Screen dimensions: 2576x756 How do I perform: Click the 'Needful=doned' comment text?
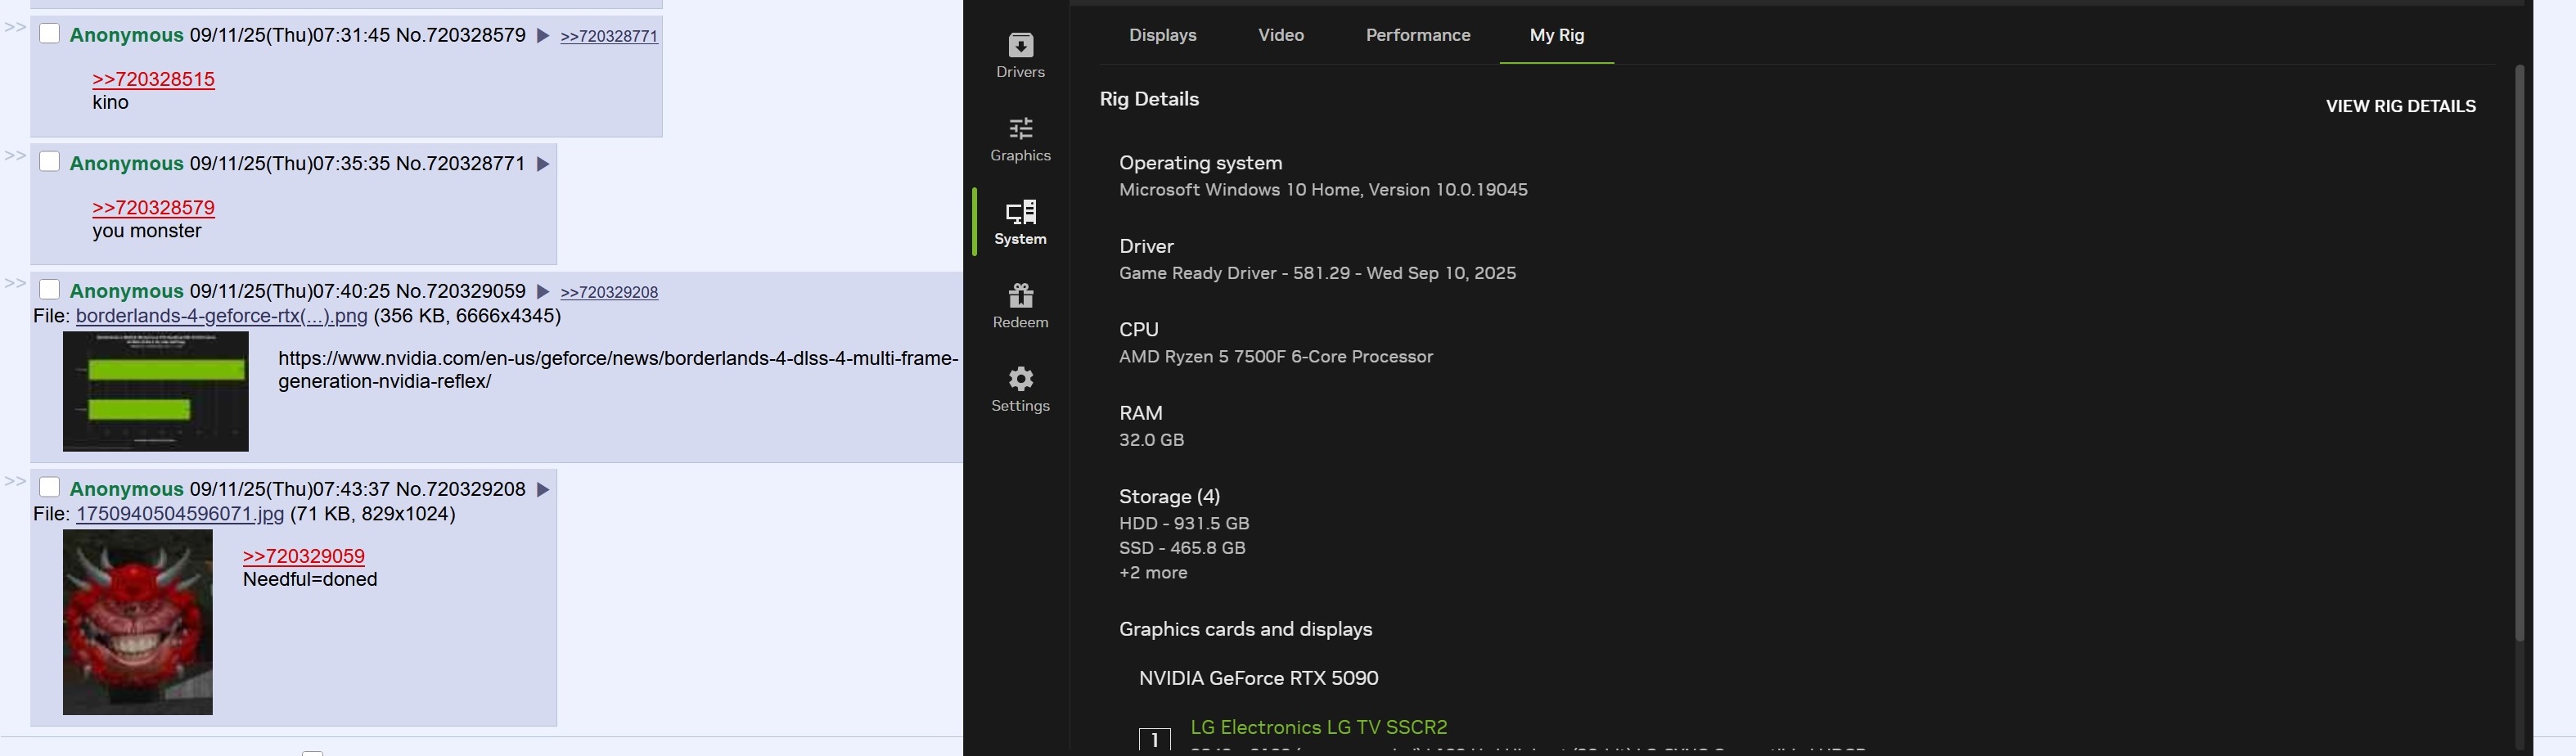[x=310, y=580]
